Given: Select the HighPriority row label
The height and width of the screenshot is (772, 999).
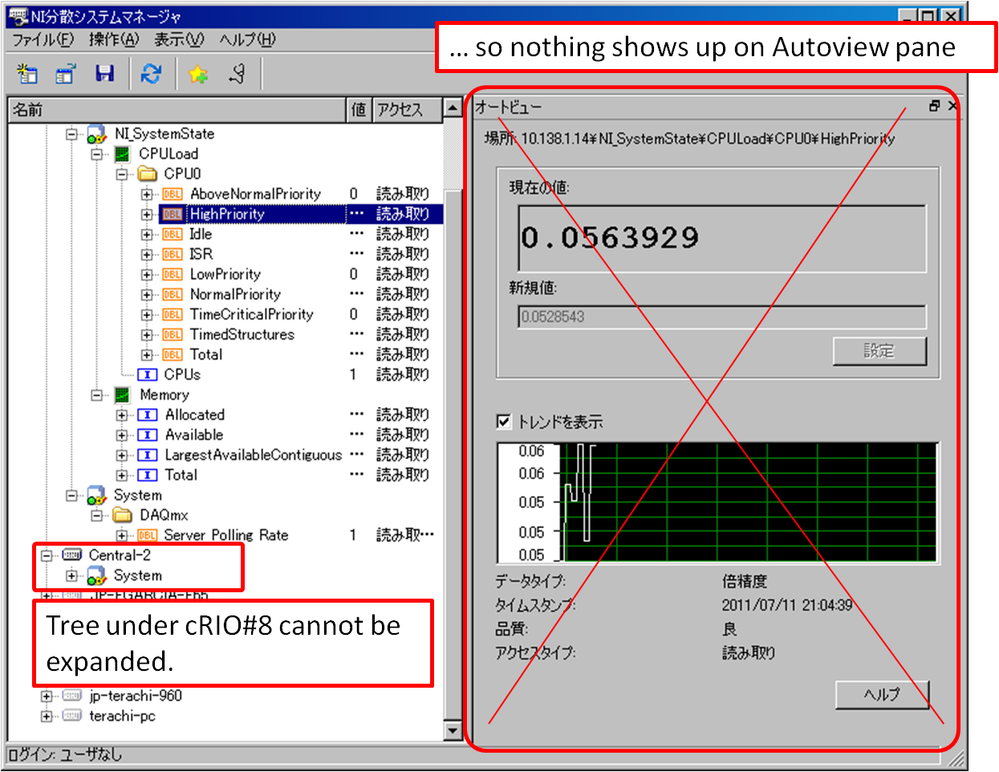Looking at the screenshot, I should coord(227,214).
